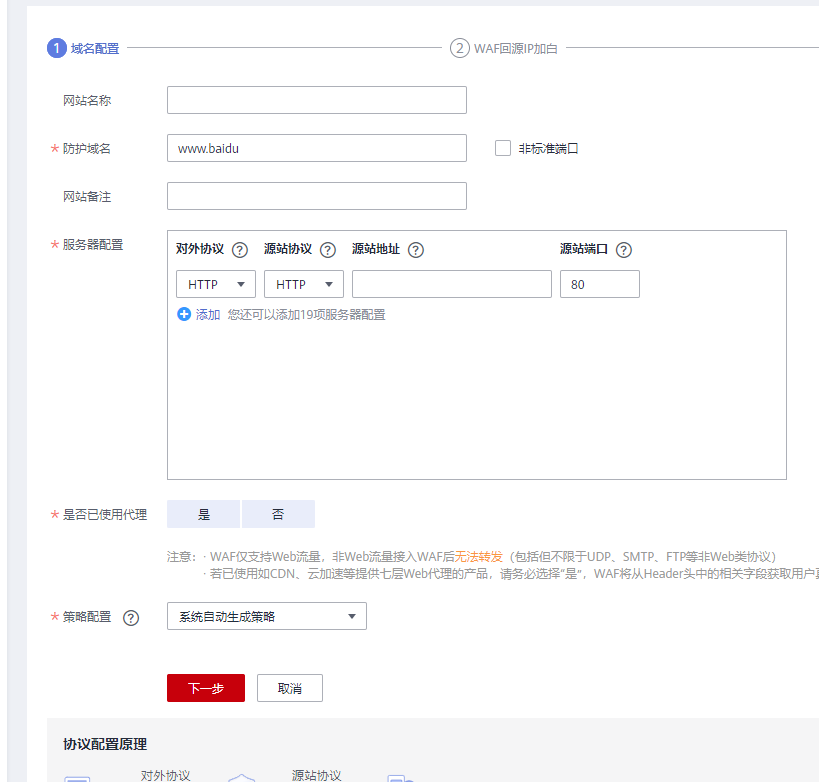Viewport: 819px width, 782px height.
Task: Click step 1 circle 域名配置
Action: [x=57, y=48]
